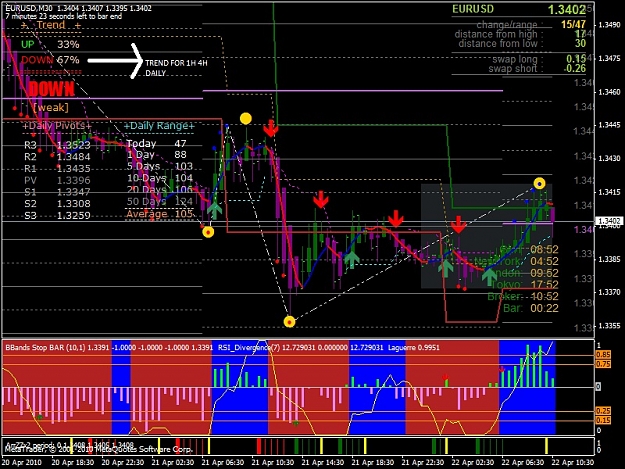This screenshot has height=469, width=625.
Task: Click the Bar 00:22 countdown entry
Action: click(531, 308)
